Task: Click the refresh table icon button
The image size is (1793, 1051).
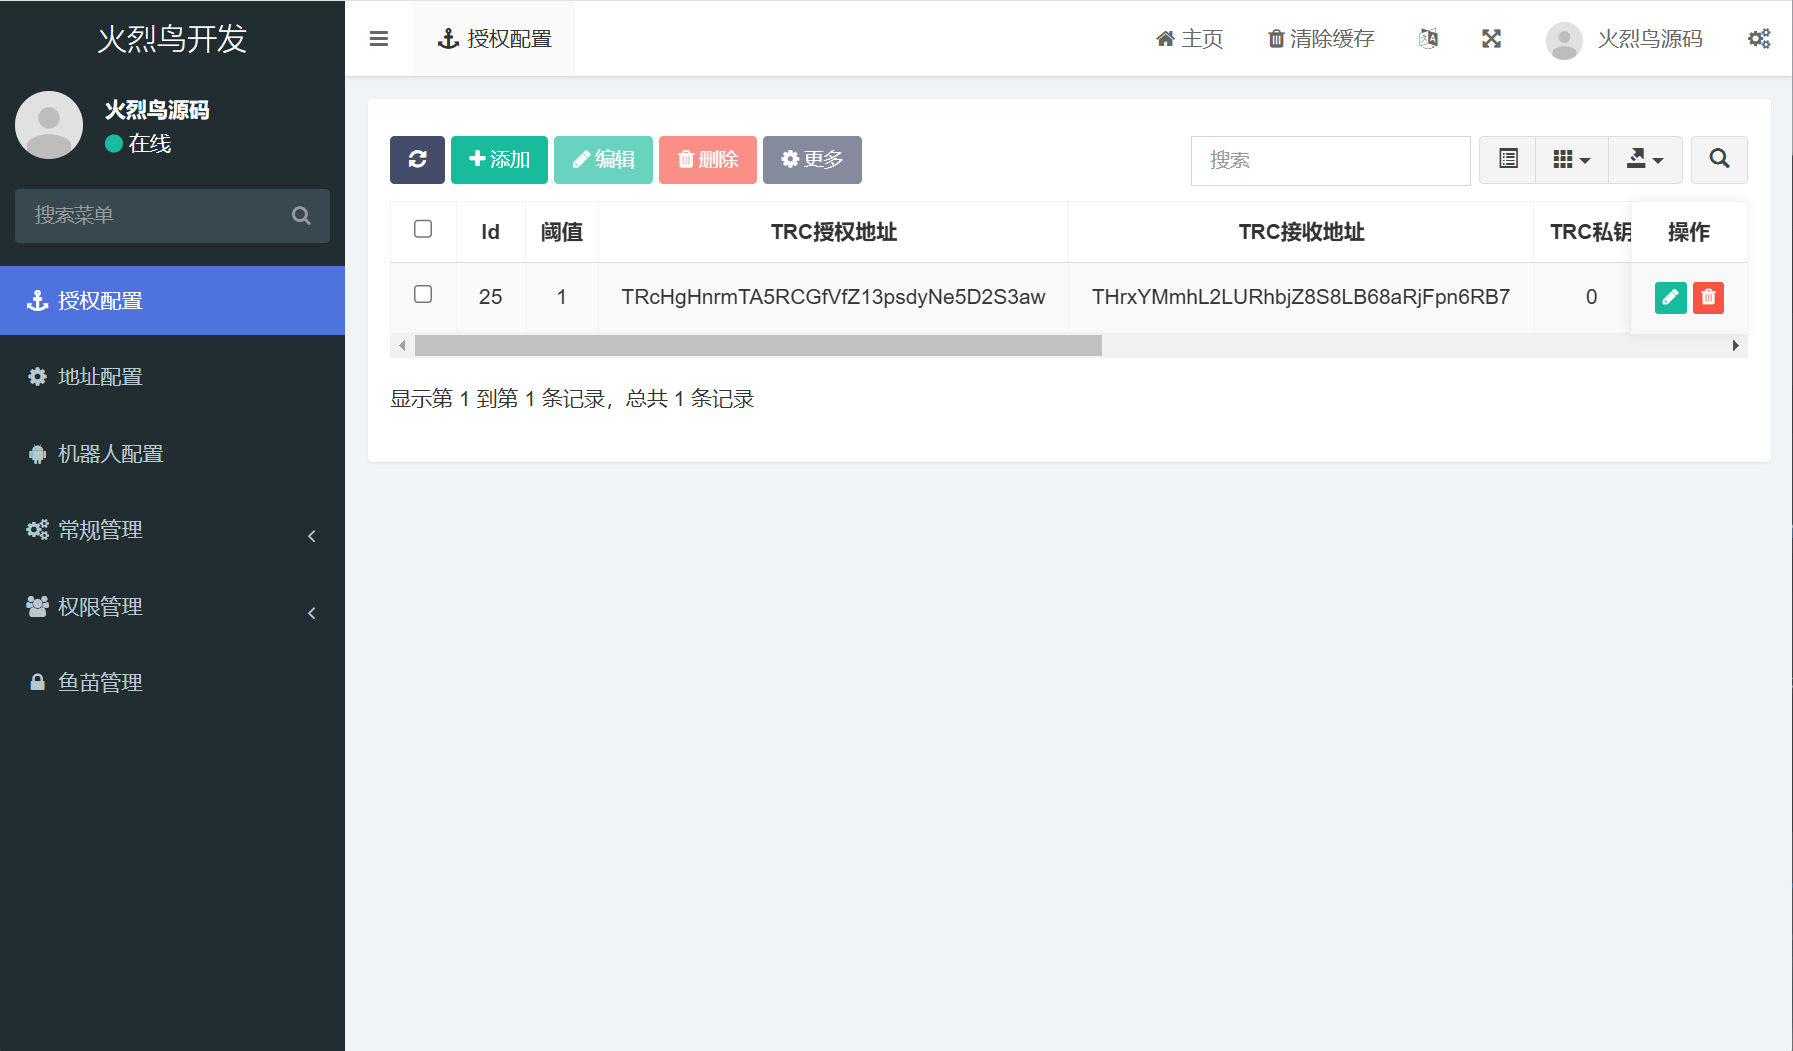Action: (x=417, y=160)
